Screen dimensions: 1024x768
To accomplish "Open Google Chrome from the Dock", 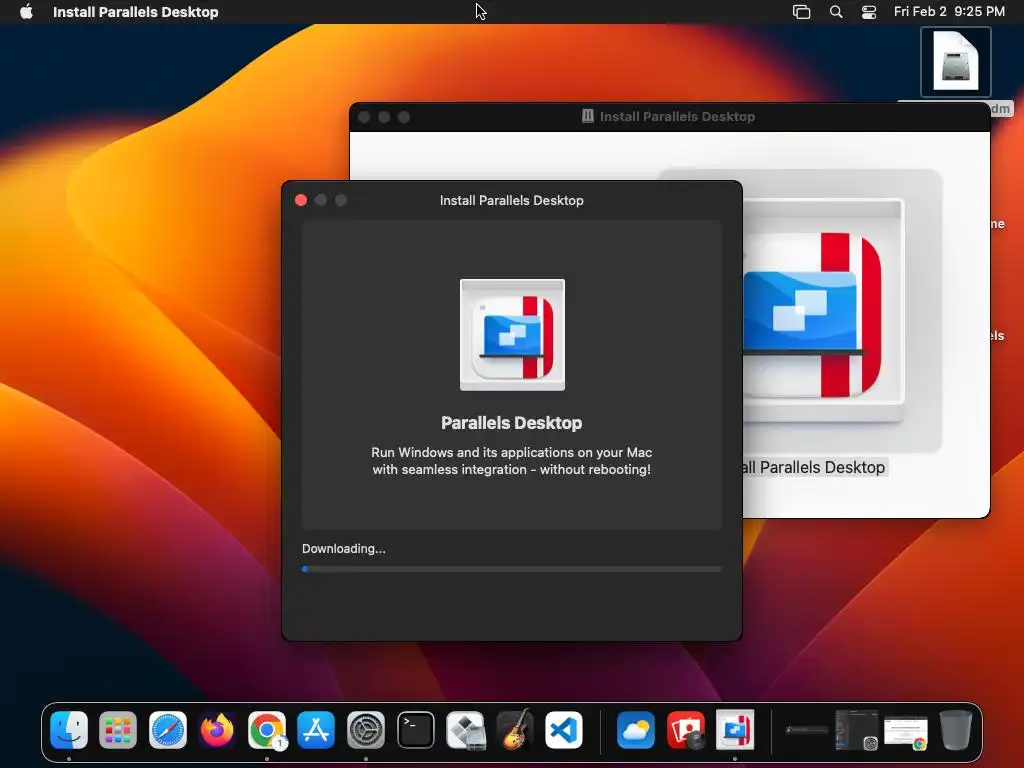I will 266,729.
